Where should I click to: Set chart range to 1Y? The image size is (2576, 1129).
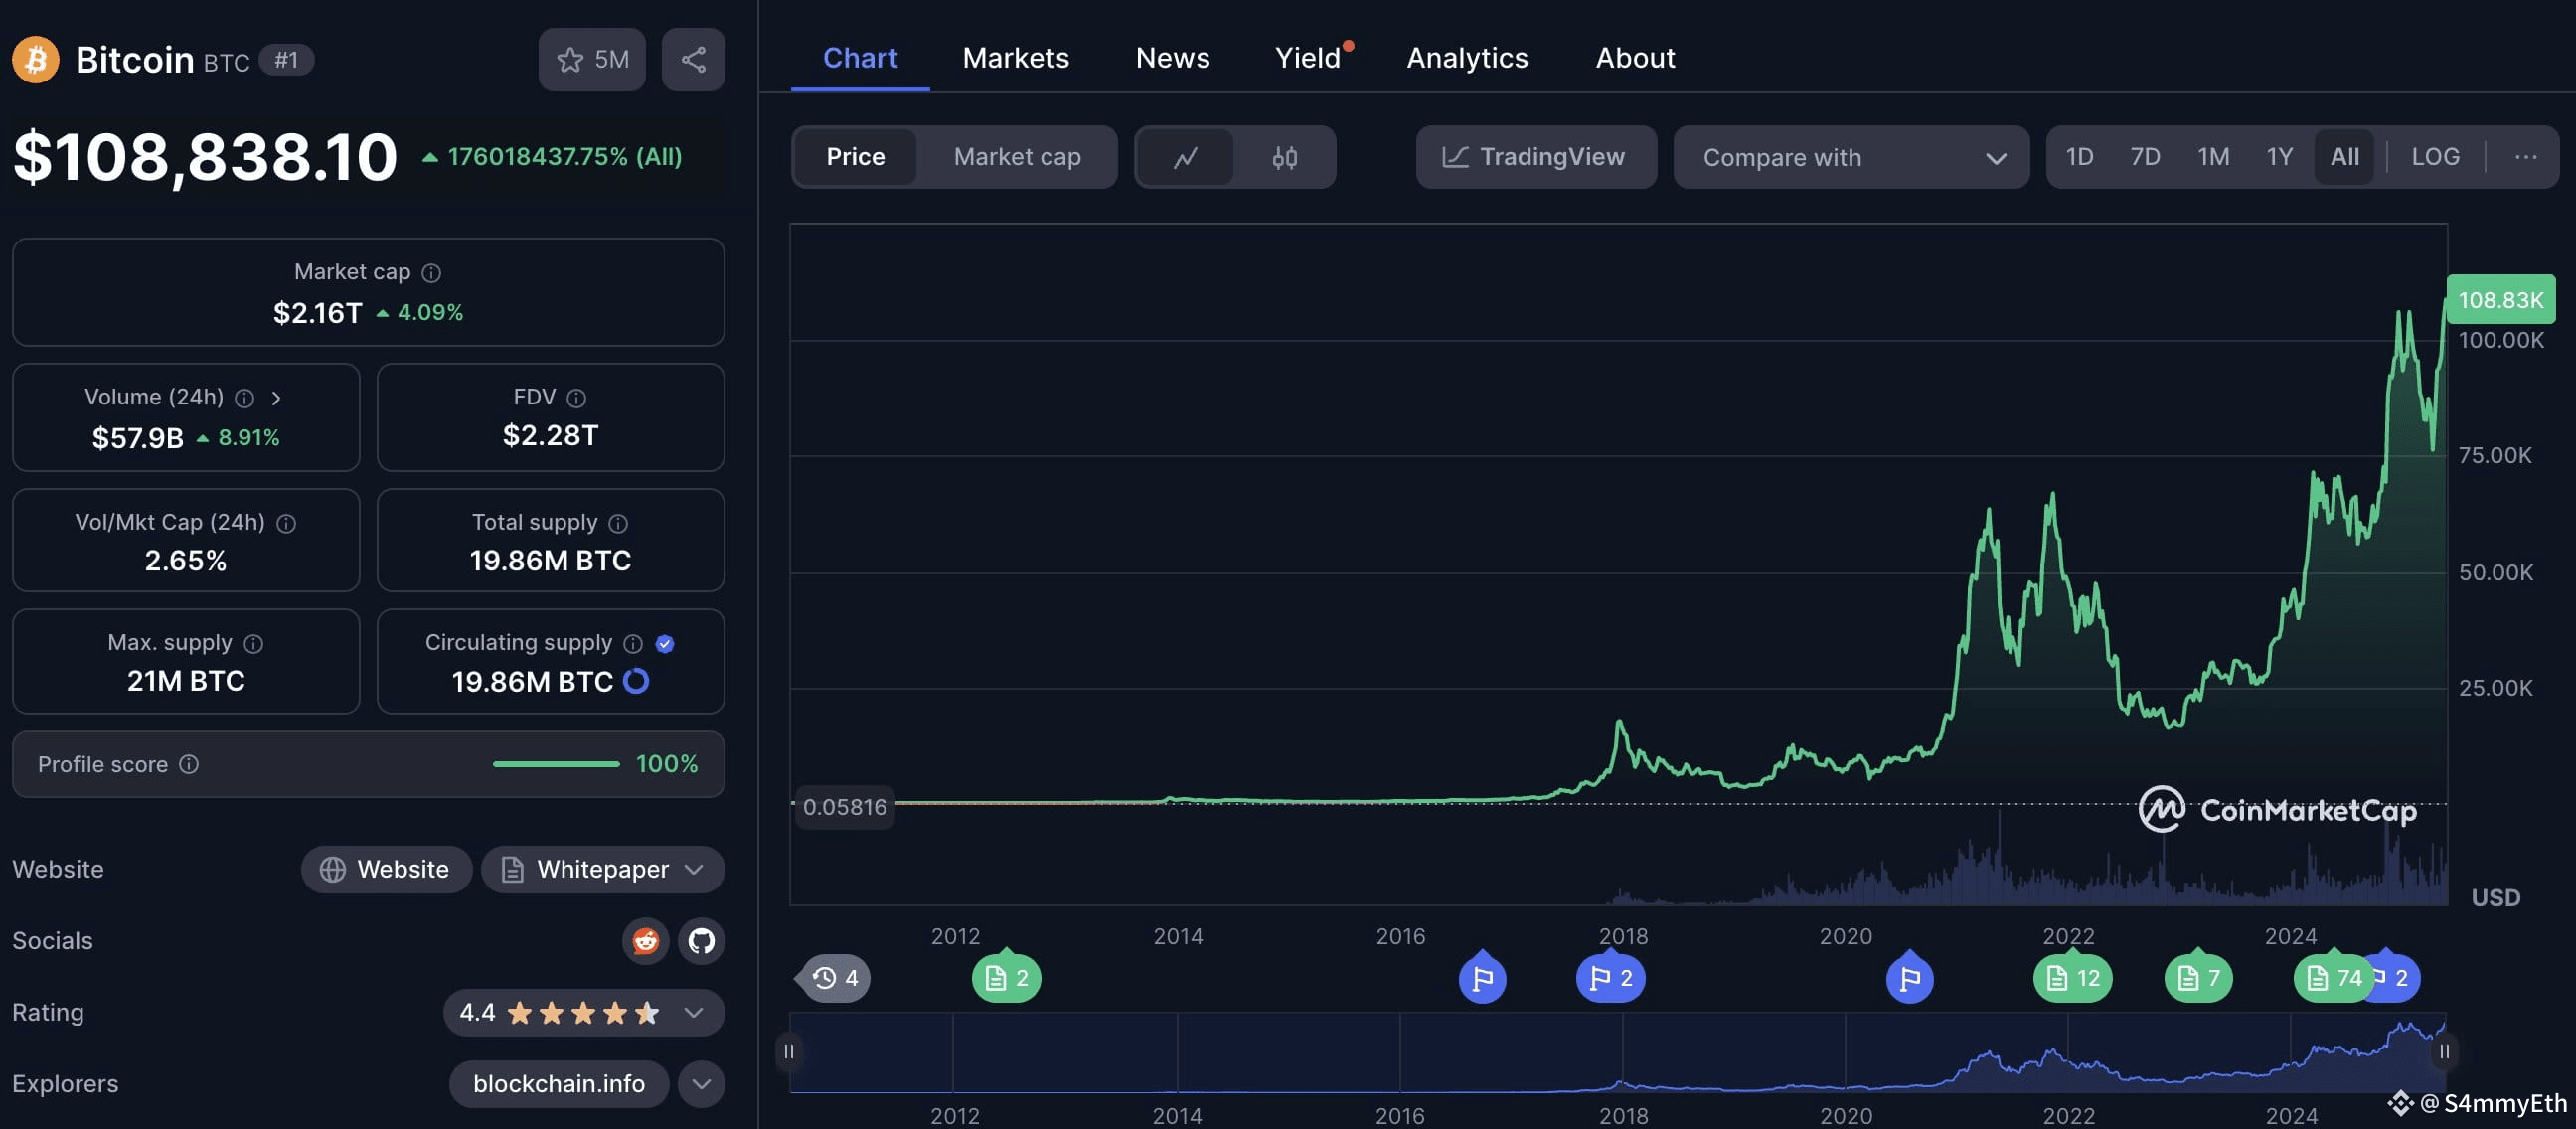(x=2279, y=157)
